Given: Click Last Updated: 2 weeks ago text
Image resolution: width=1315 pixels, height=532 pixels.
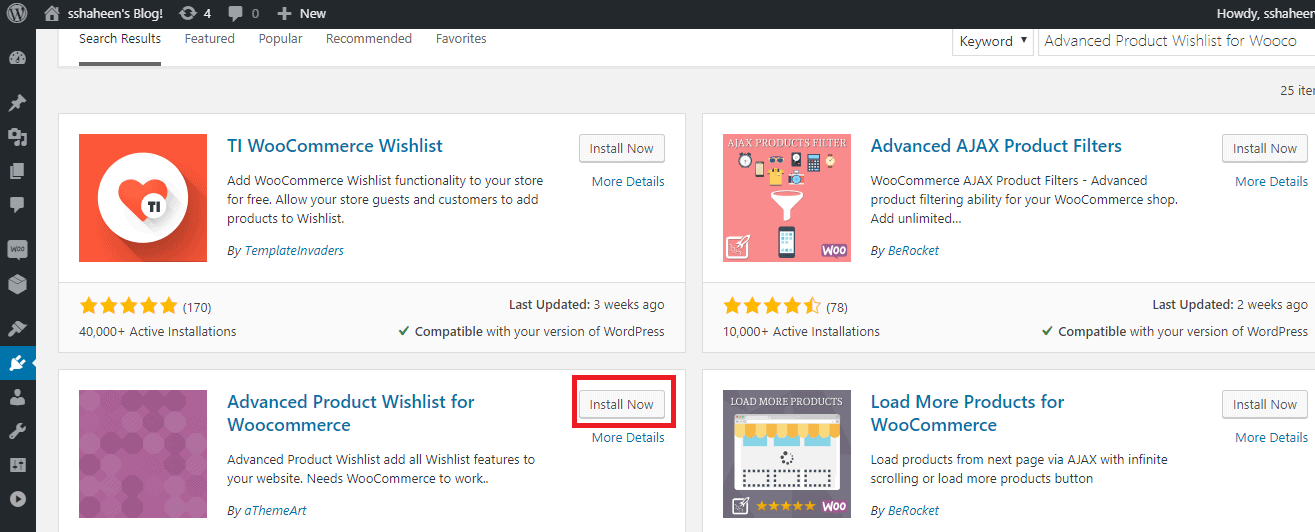Looking at the screenshot, I should [x=1230, y=305].
